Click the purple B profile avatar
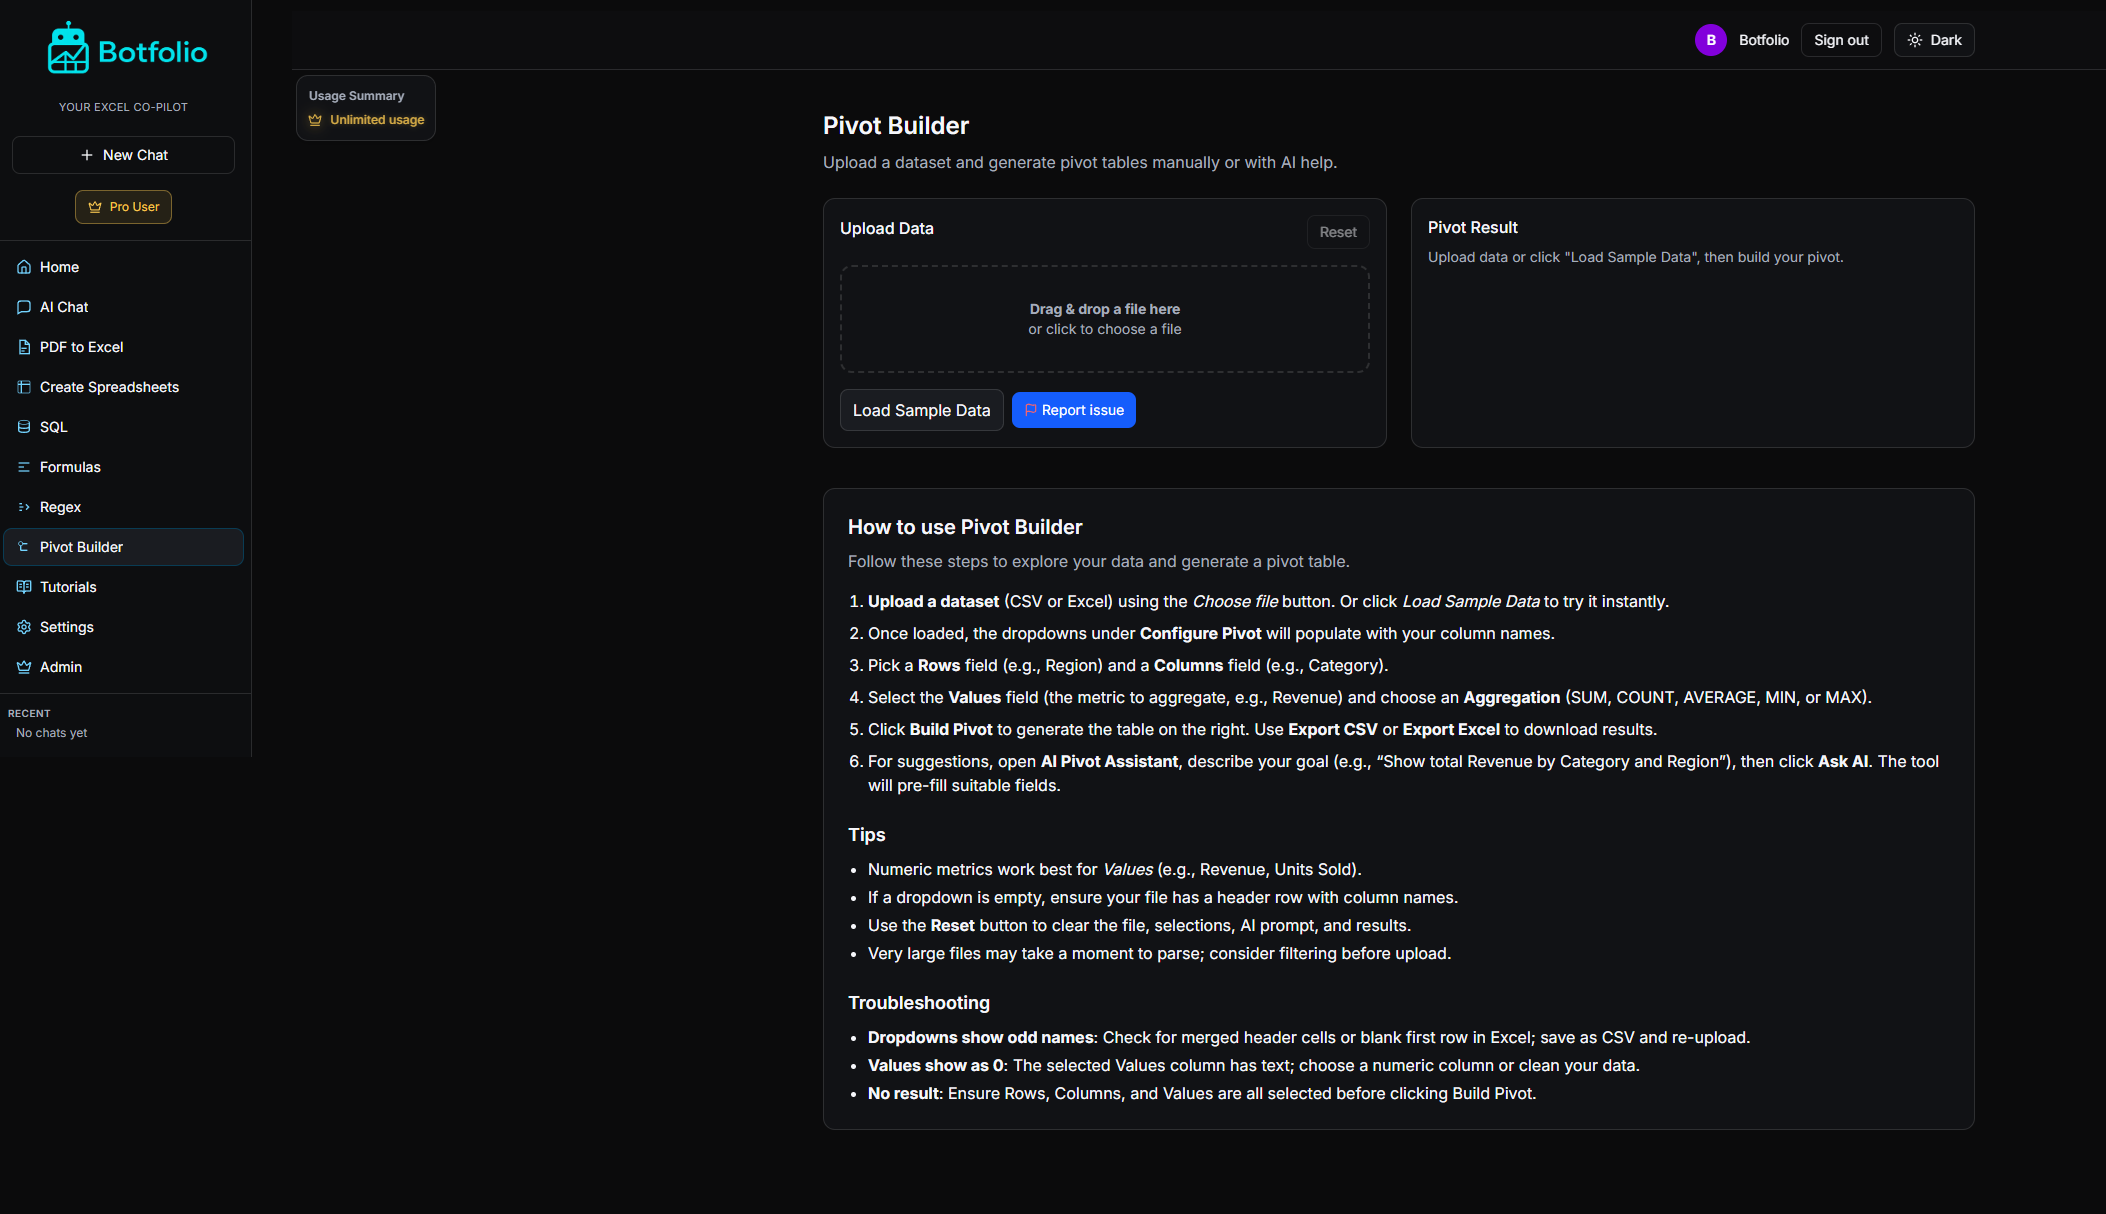This screenshot has width=2106, height=1214. point(1710,40)
